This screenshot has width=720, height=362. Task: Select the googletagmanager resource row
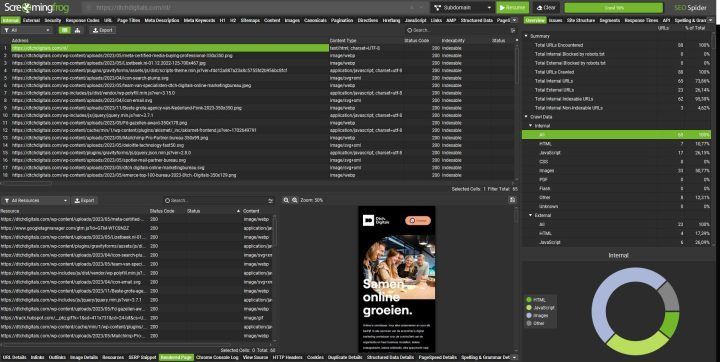(136, 228)
